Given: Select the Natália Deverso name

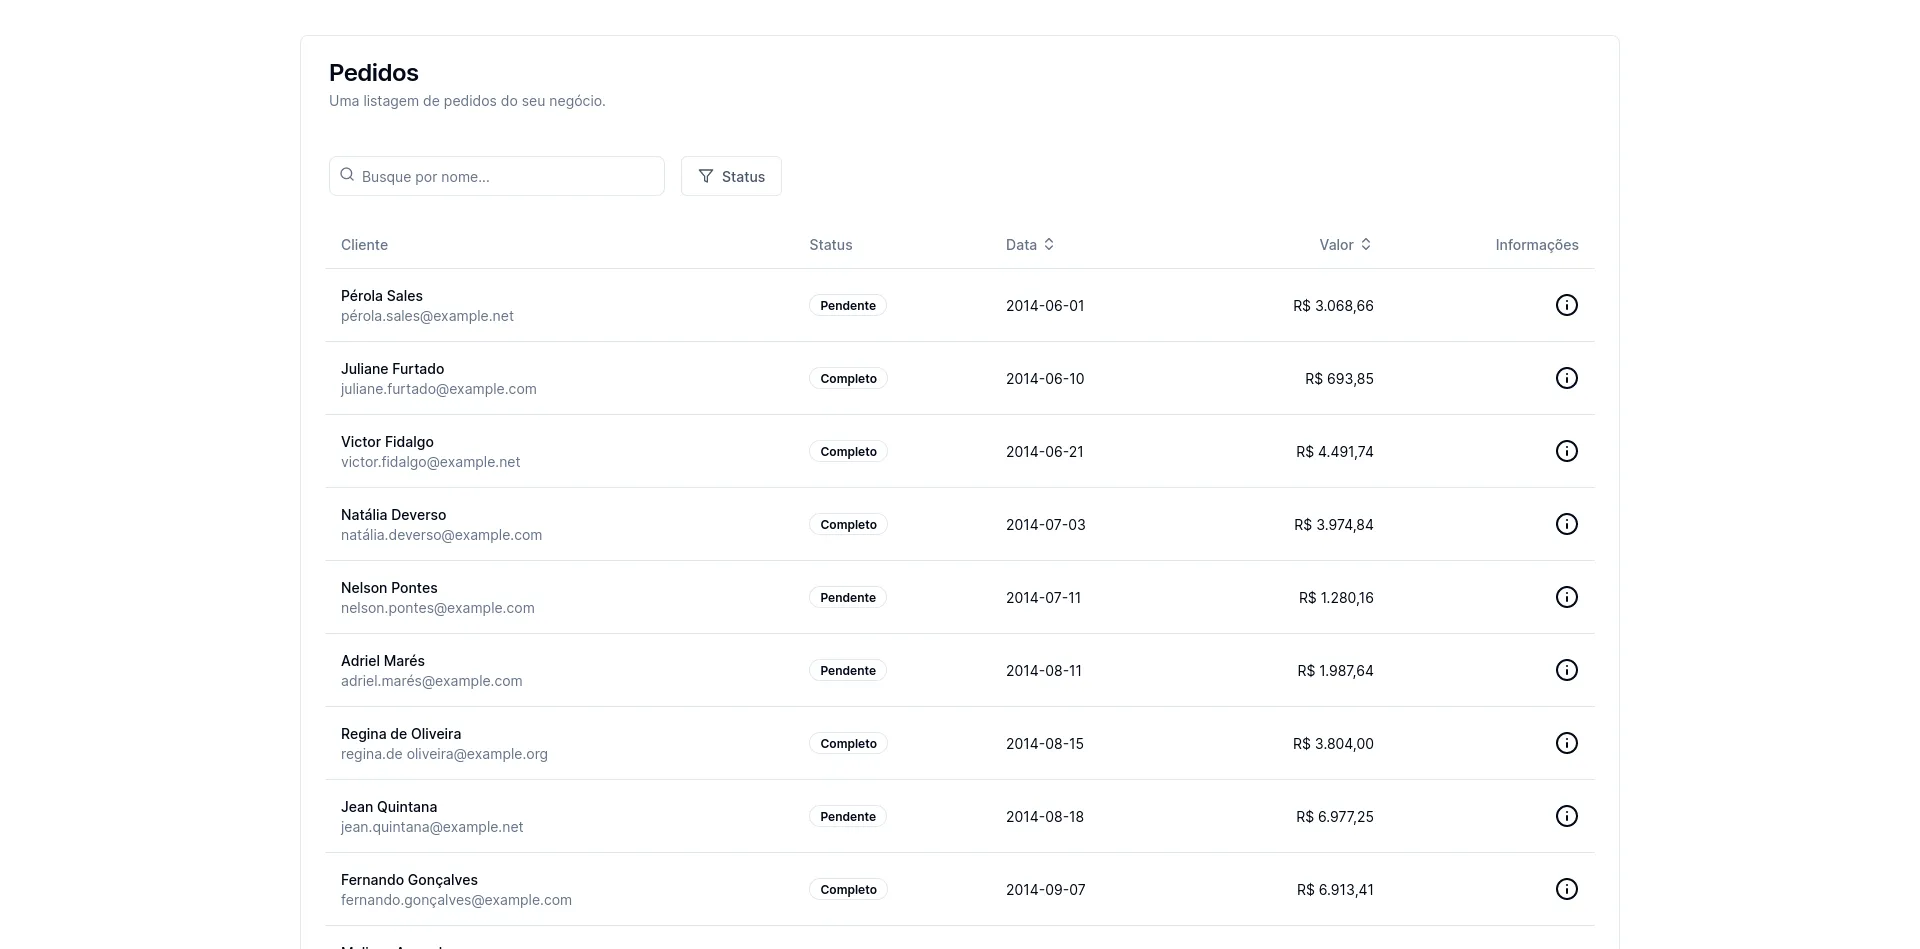Looking at the screenshot, I should coord(394,515).
